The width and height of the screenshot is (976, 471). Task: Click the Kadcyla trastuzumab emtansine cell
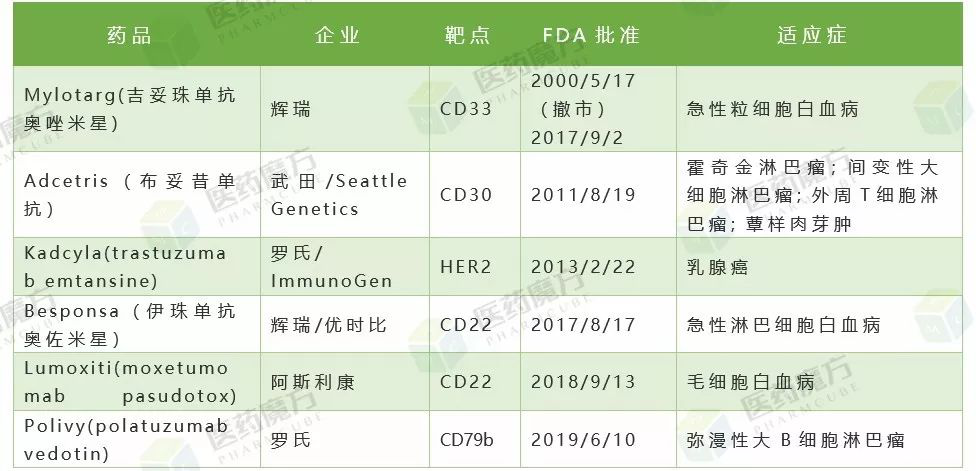pos(136,267)
